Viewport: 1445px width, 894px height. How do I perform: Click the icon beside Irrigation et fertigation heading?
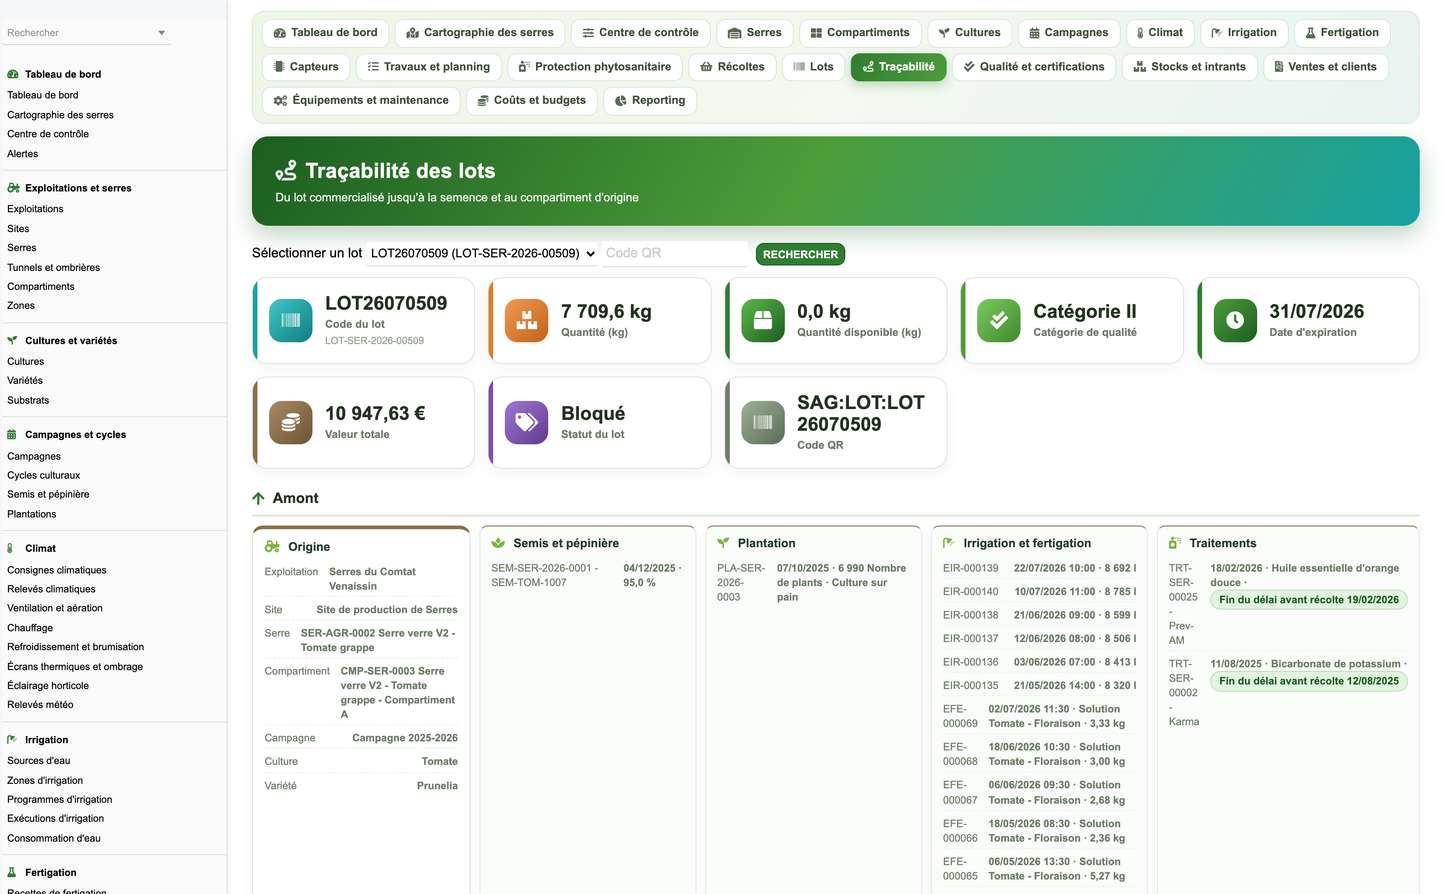[949, 543]
